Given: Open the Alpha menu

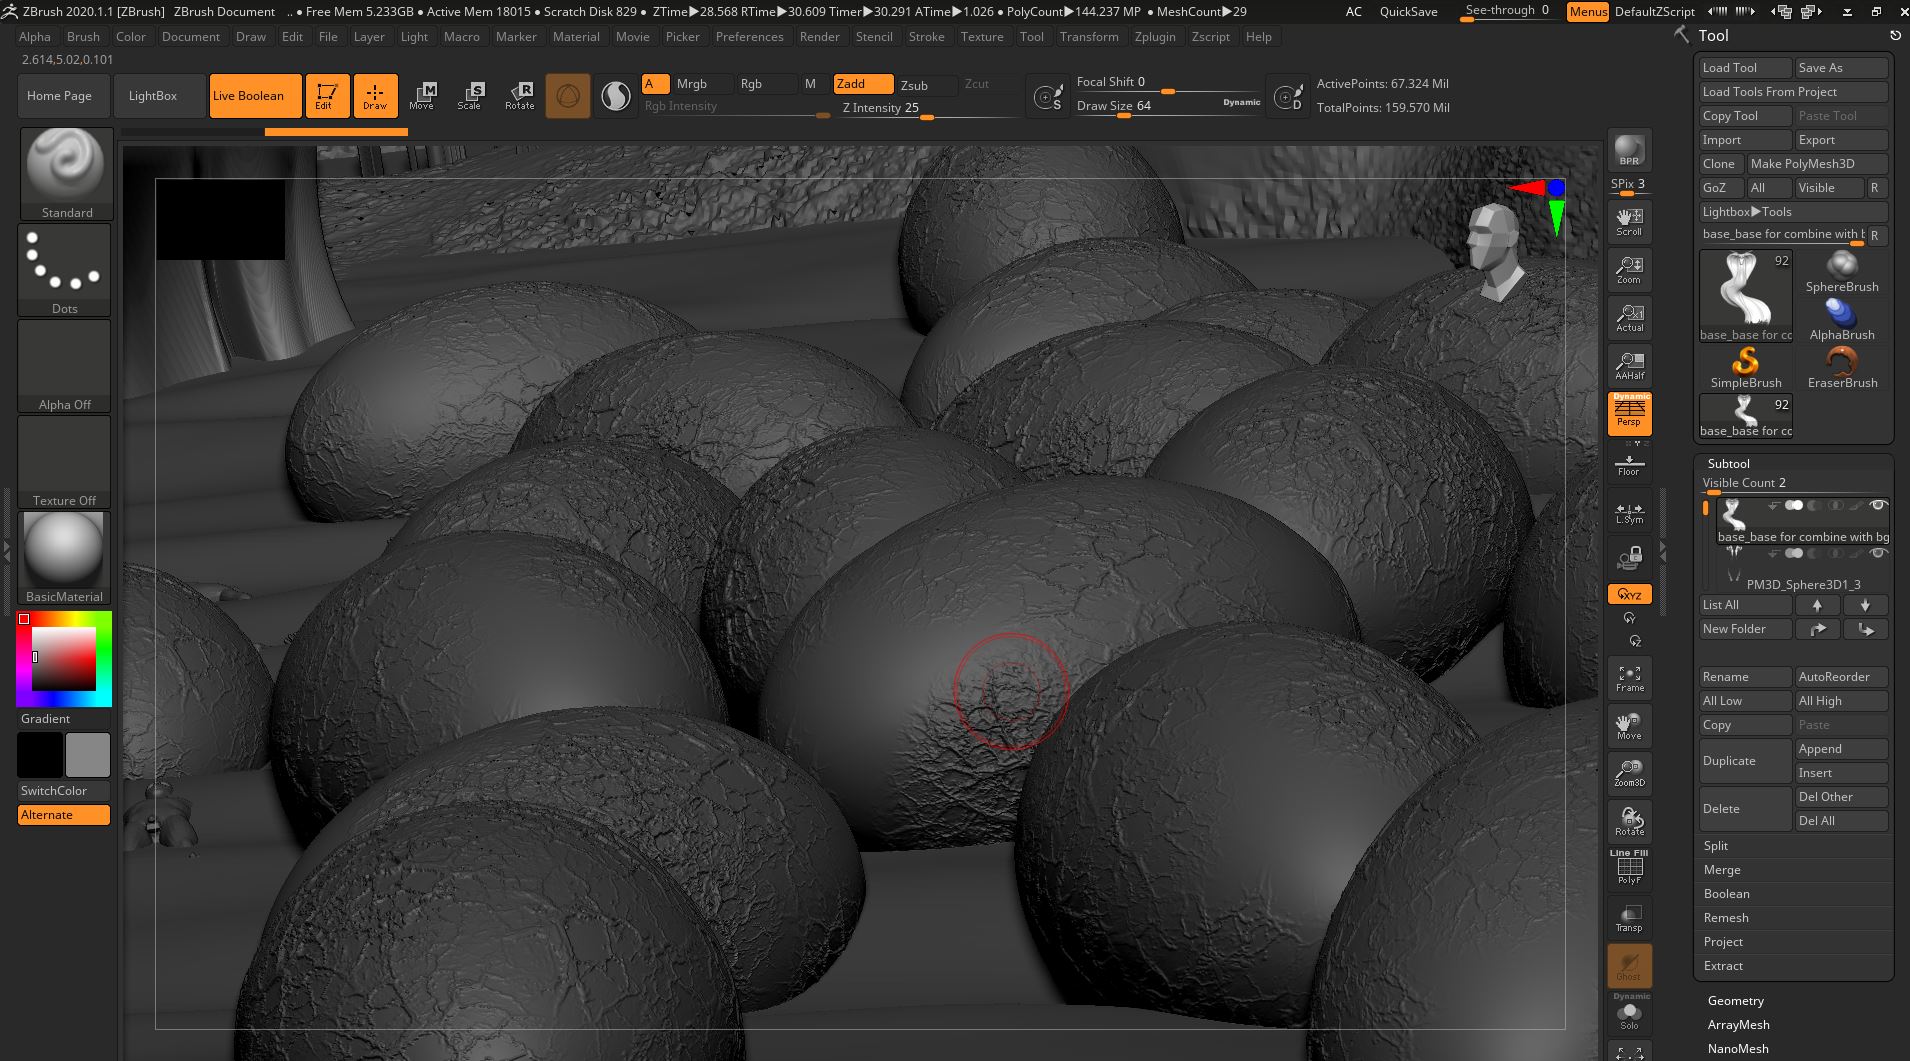Looking at the screenshot, I should [35, 37].
